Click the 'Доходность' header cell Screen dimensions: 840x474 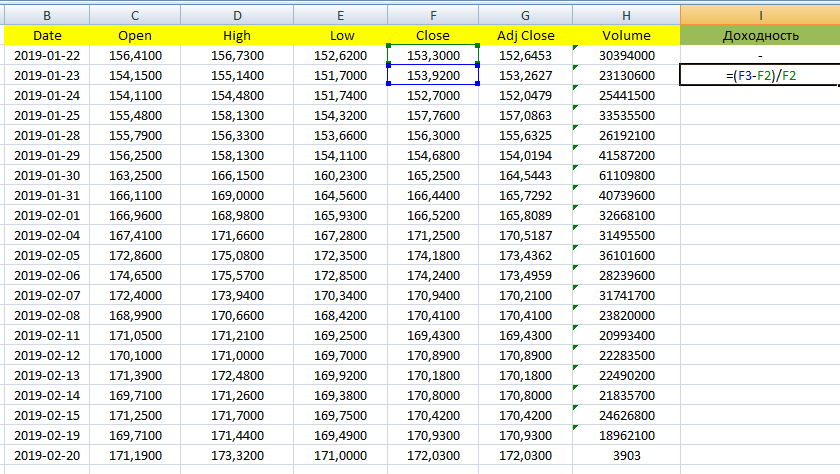(x=760, y=35)
